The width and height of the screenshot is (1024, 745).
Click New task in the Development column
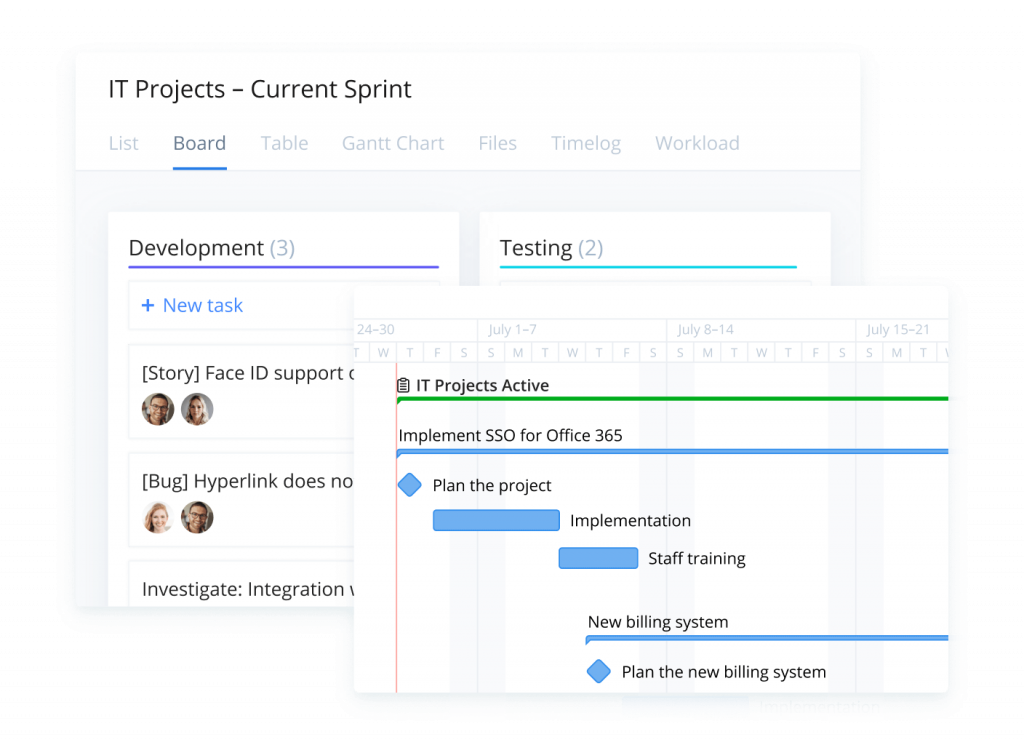(201, 305)
